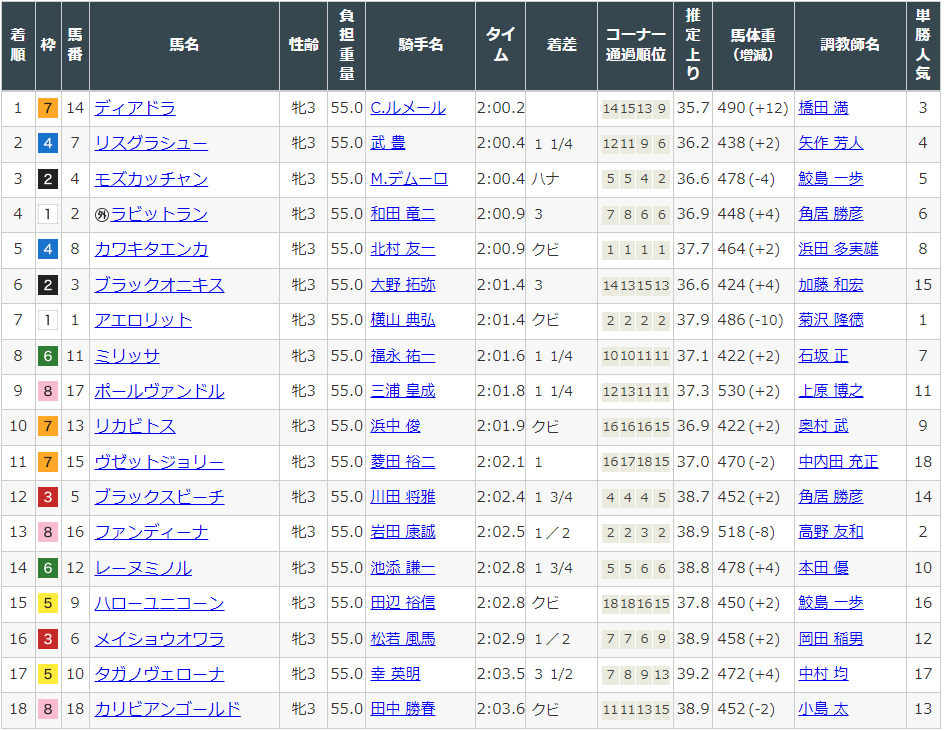Viewport: 944px width, 731px height.
Task: View trainer 加藤 和宏 page
Action: tap(831, 284)
